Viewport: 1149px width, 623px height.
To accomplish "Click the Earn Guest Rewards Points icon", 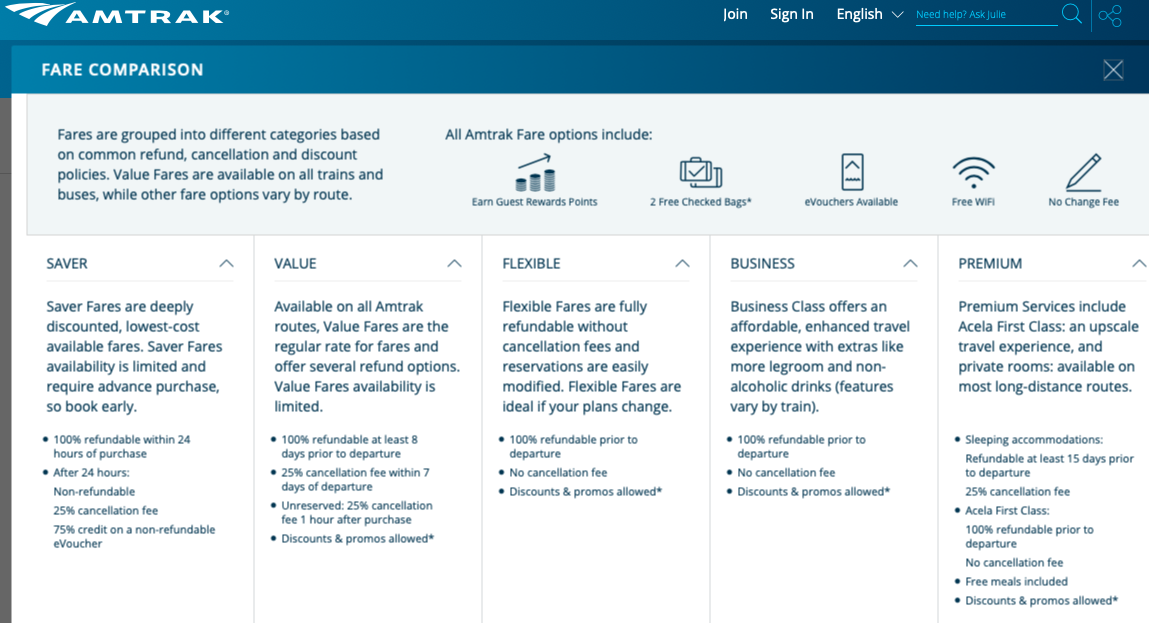I will [535, 173].
